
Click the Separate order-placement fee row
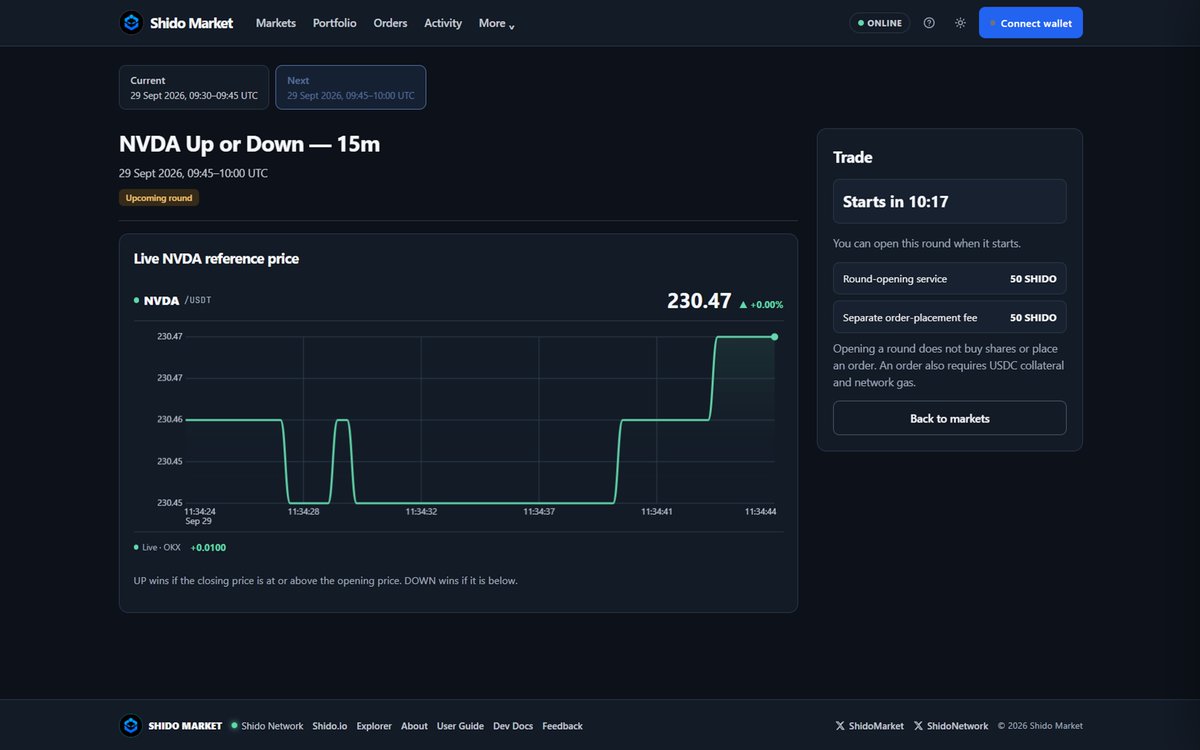pyautogui.click(x=950, y=317)
